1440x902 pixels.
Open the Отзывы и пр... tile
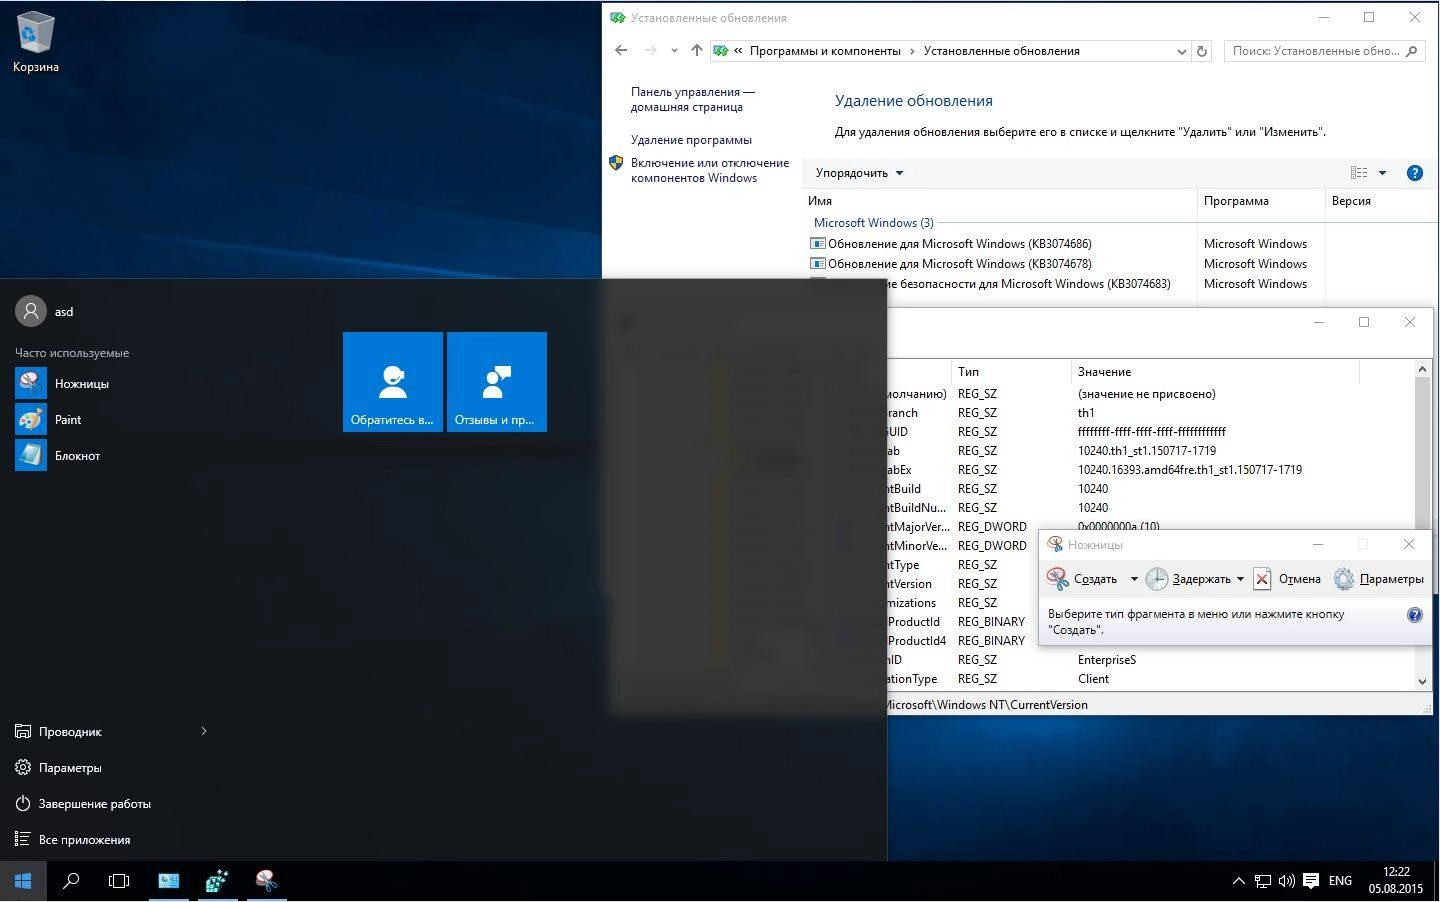497,382
